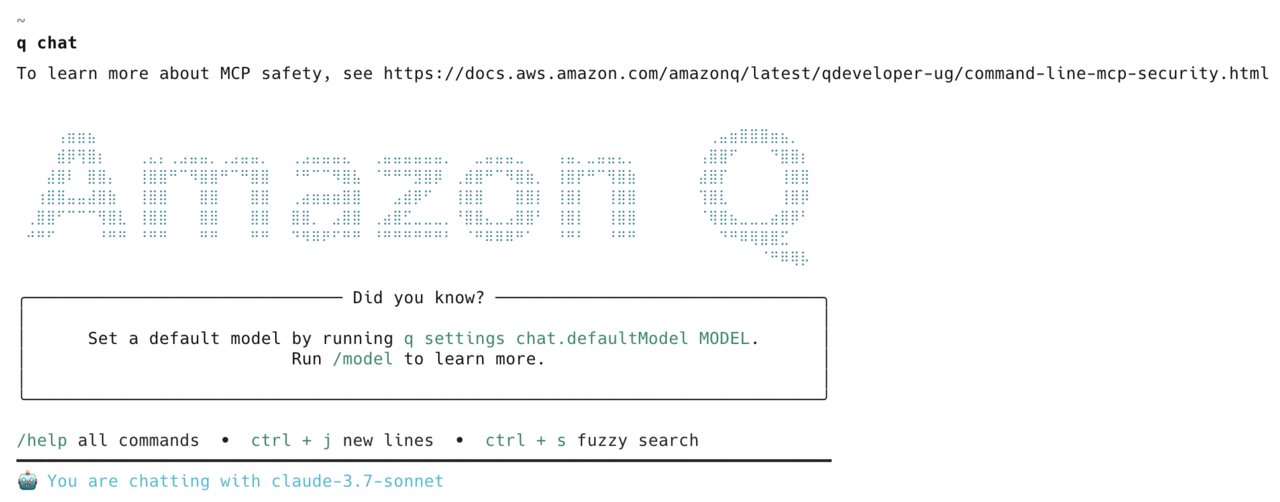The width and height of the screenshot is (1280, 502).
Task: Click the ASCII art letter z
Action: coord(413,198)
